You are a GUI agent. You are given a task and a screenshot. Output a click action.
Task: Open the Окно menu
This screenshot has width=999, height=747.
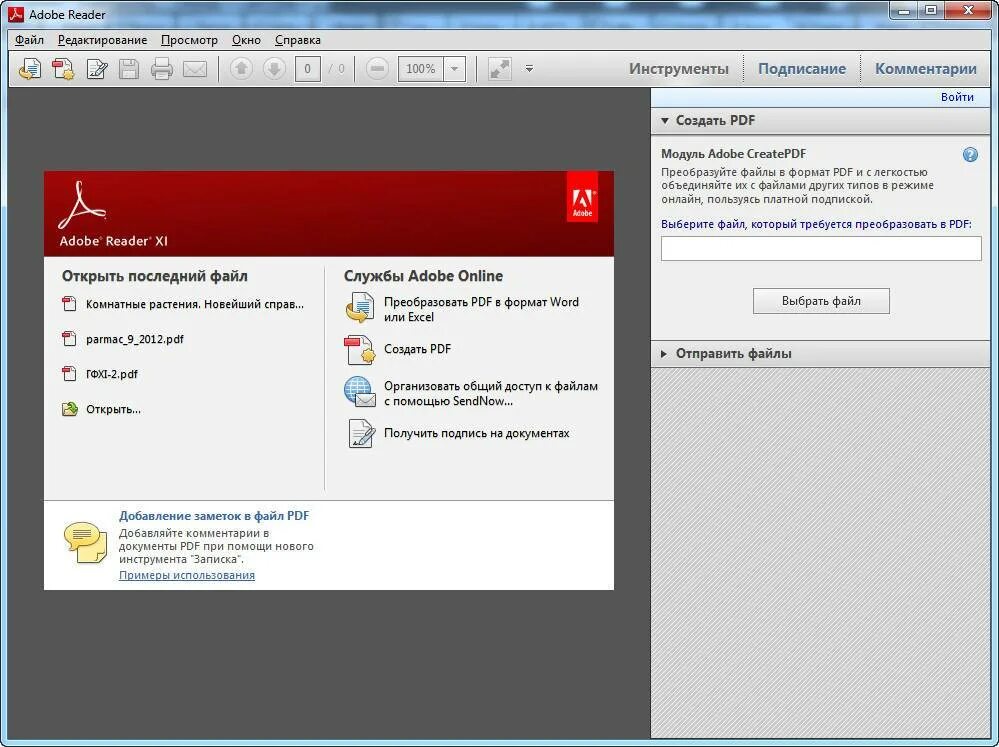click(246, 40)
